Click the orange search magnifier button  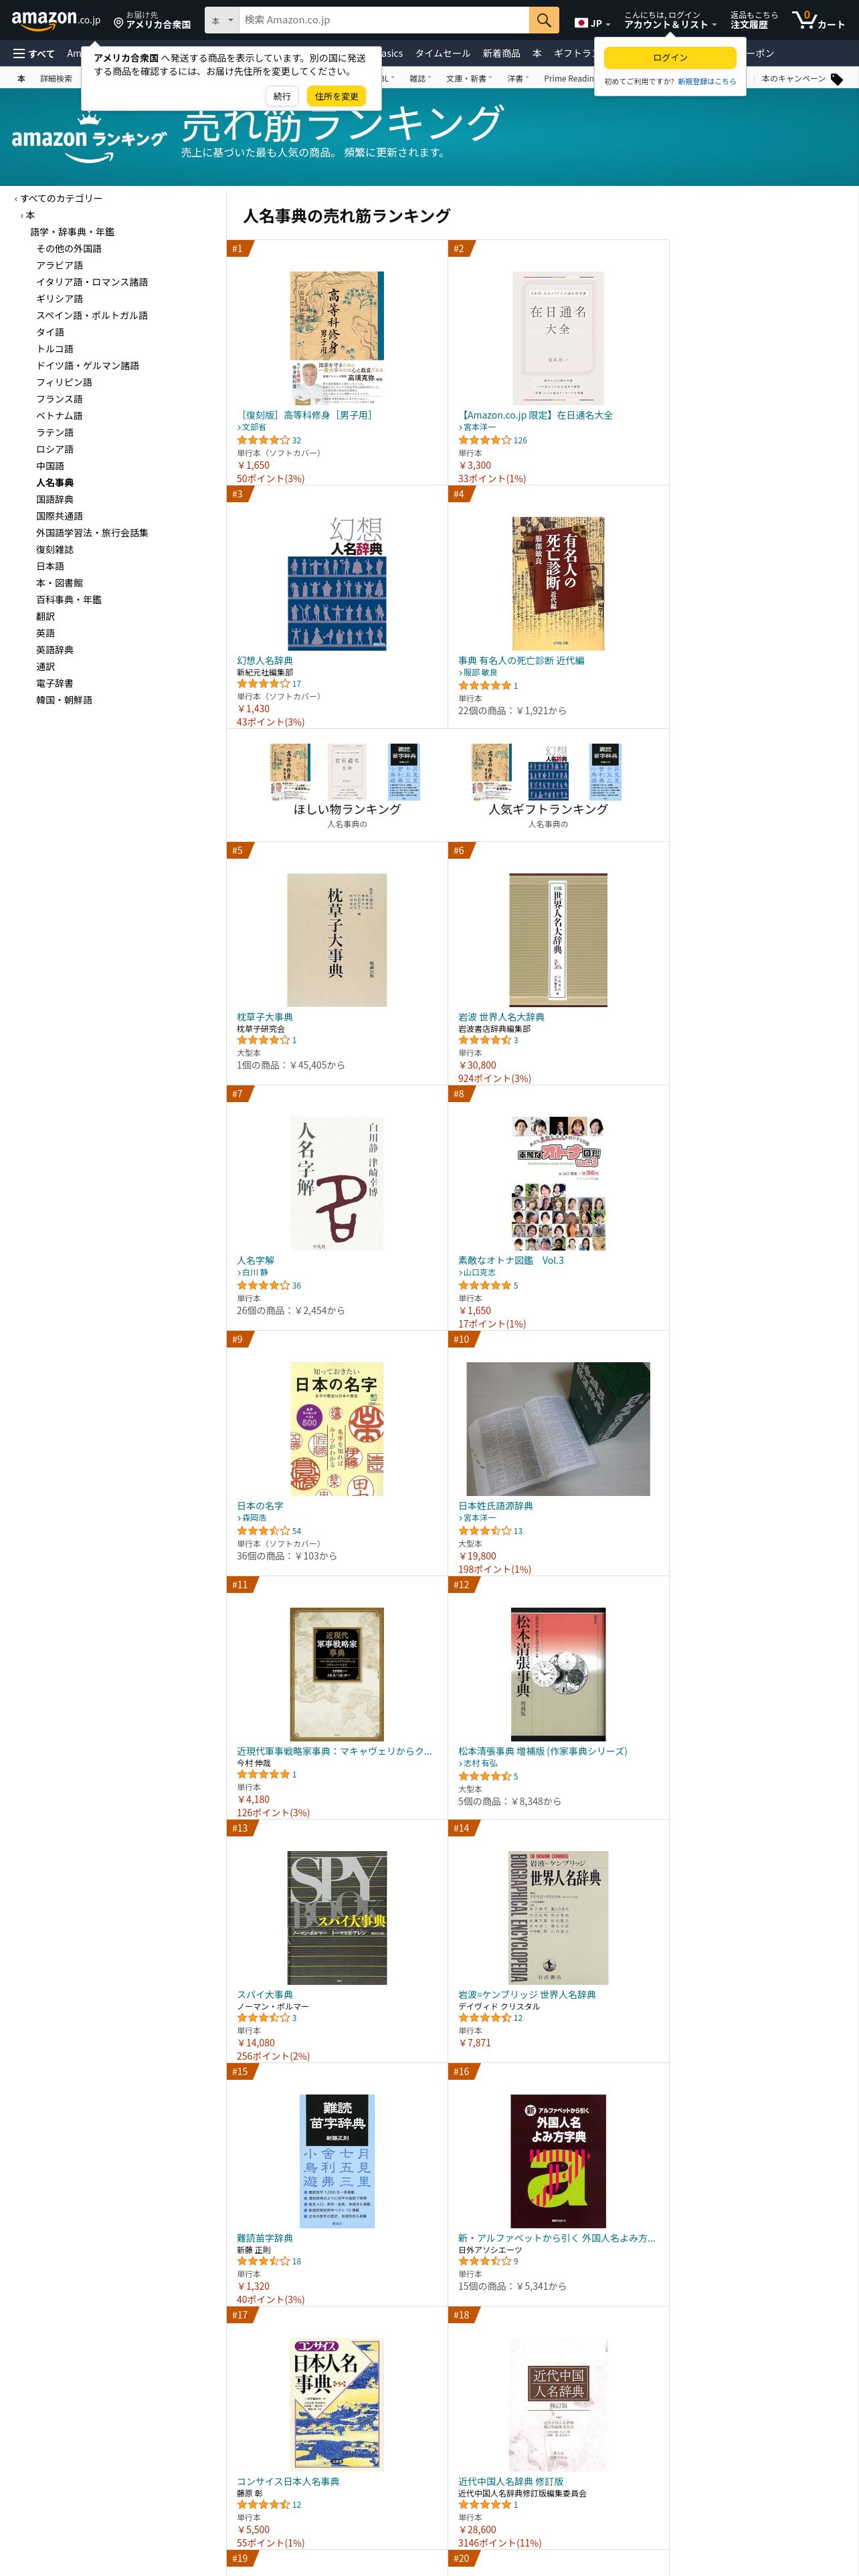tap(543, 20)
